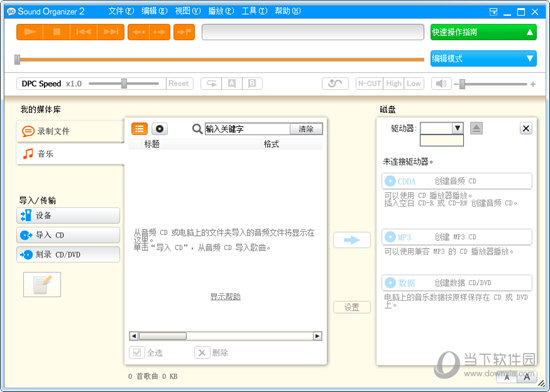This screenshot has height=392, width=550.
Task: Click the playback position slider handle
Action: point(17,60)
